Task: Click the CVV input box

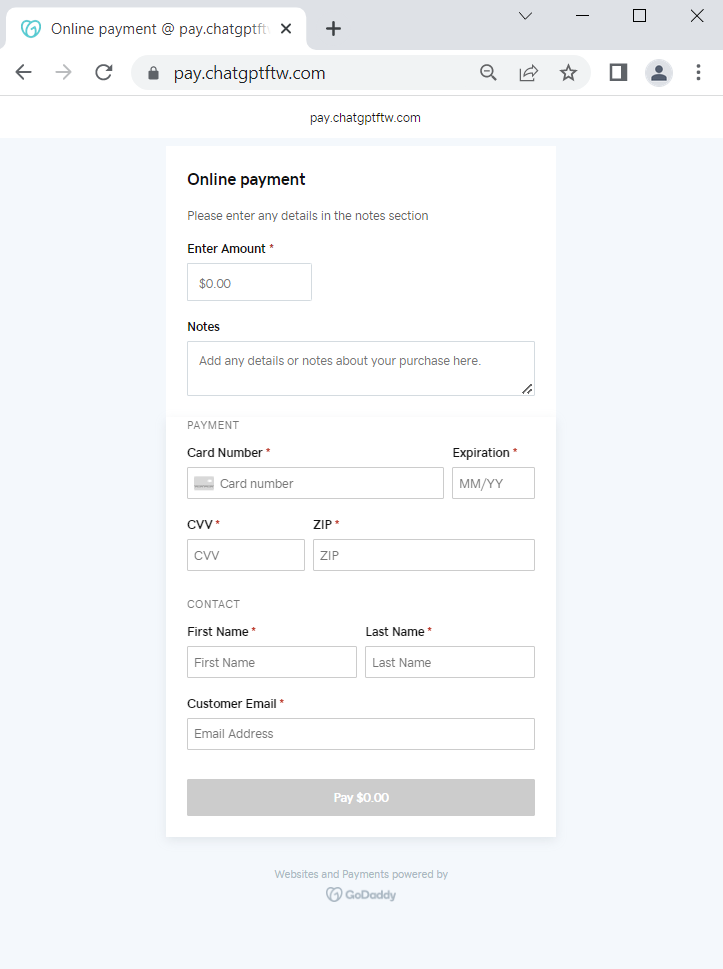Action: (x=245, y=555)
